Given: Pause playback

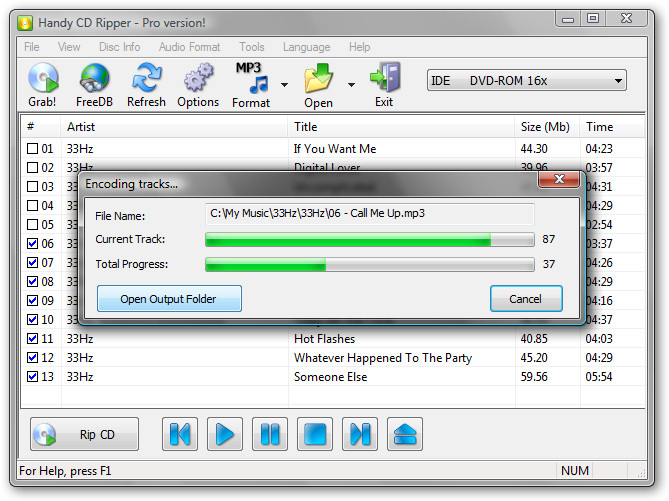Looking at the screenshot, I should point(270,434).
